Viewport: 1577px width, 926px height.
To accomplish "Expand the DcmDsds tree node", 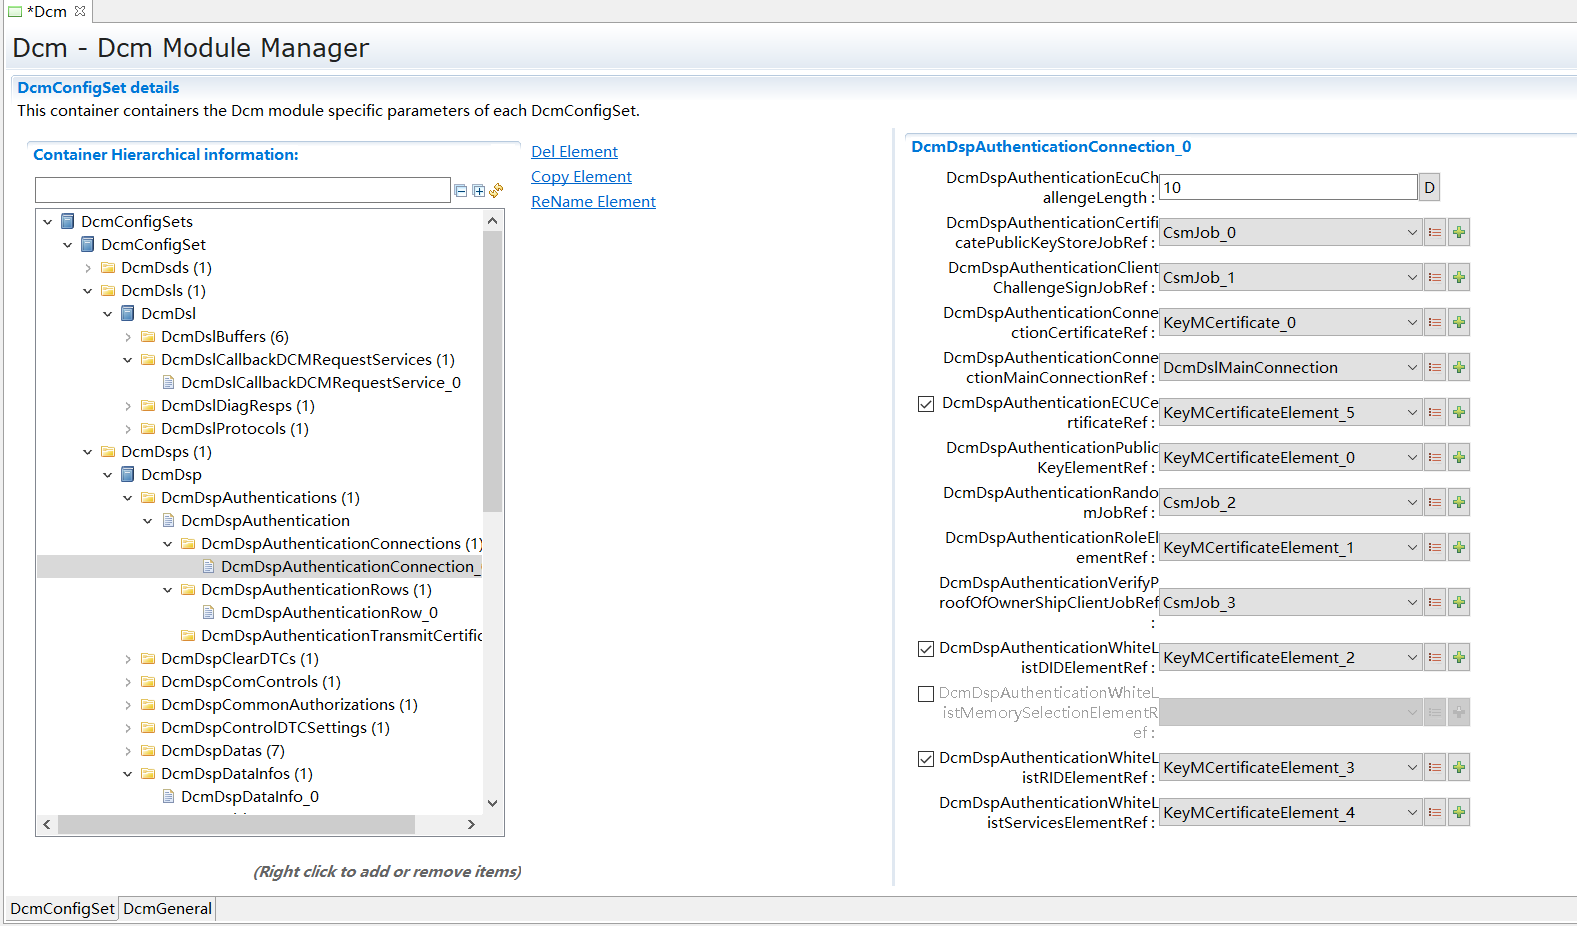I will pos(88,268).
